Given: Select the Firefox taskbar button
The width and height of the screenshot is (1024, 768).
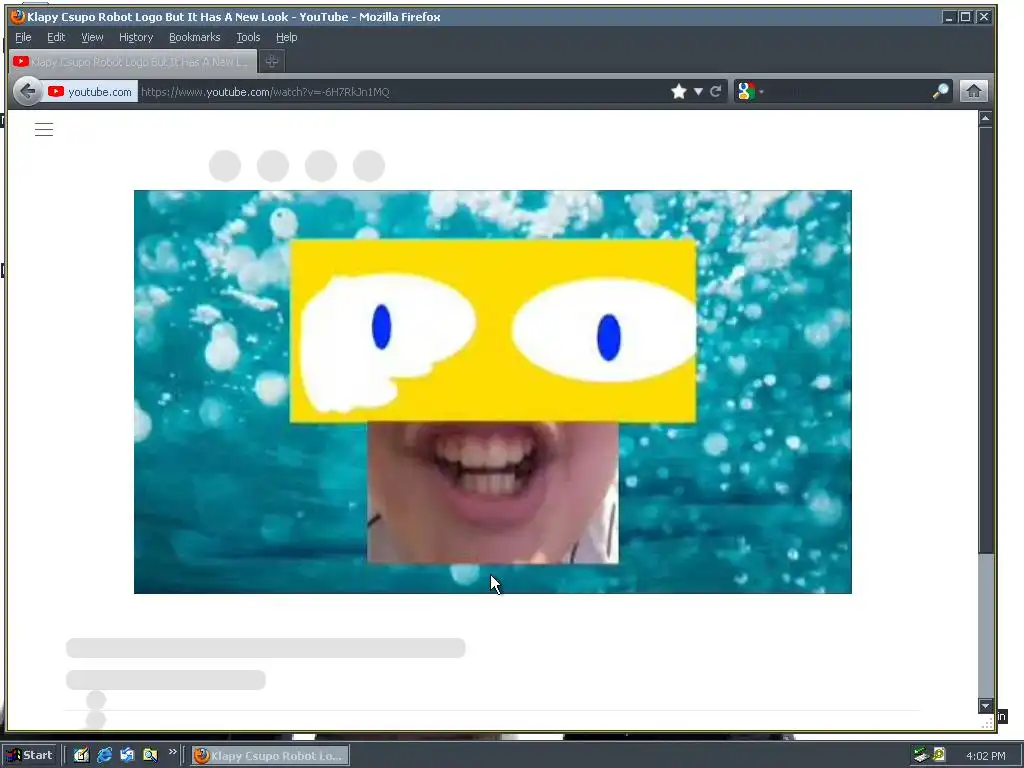Looking at the screenshot, I should coord(270,756).
